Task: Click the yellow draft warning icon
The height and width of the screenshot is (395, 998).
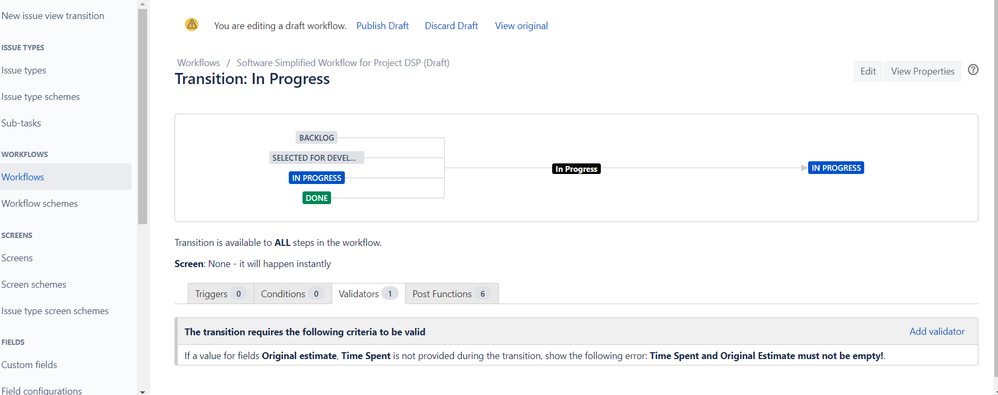Action: pyautogui.click(x=192, y=25)
